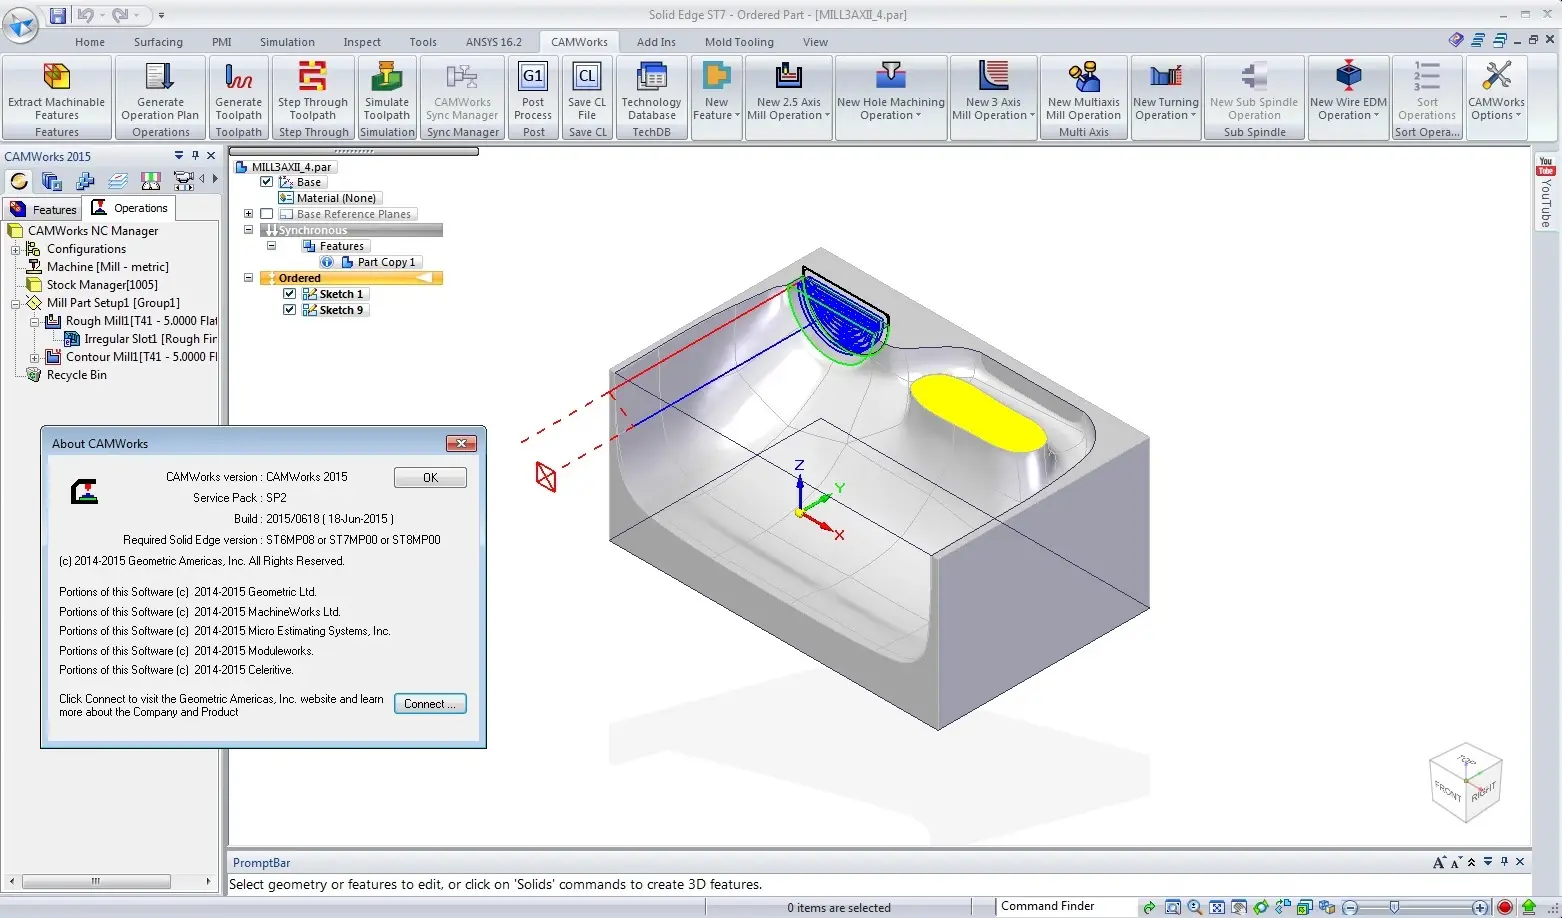The width and height of the screenshot is (1562, 918).
Task: Expand the Configurations tree node
Action: [16, 249]
